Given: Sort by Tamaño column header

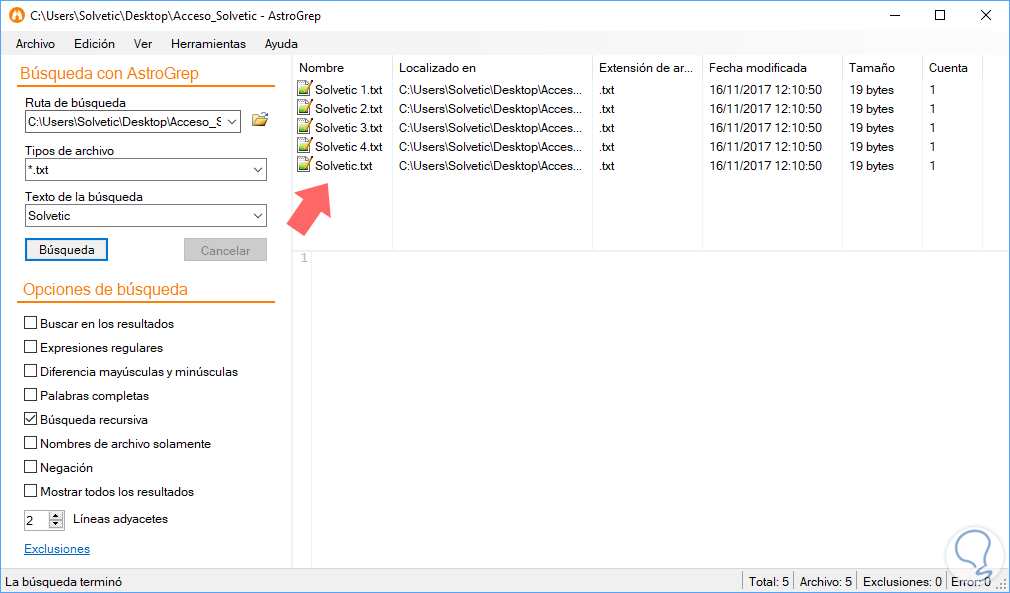Looking at the screenshot, I should 882,67.
